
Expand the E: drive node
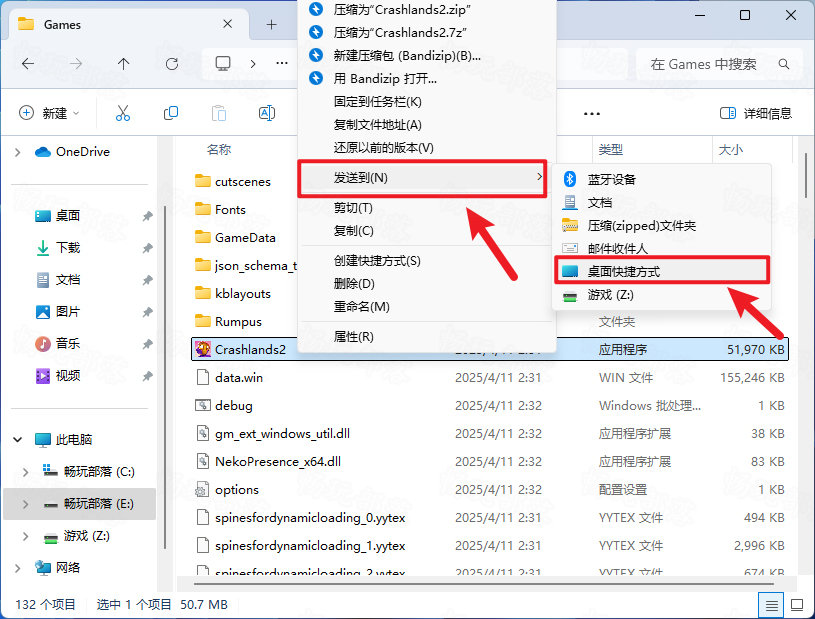click(x=25, y=504)
